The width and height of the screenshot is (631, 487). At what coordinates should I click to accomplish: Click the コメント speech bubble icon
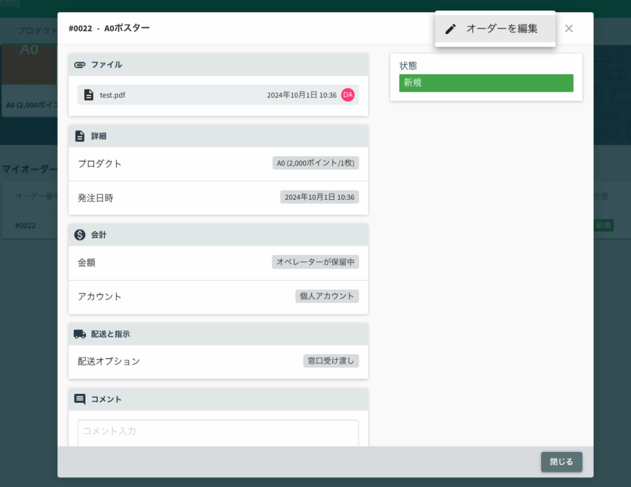pos(80,399)
